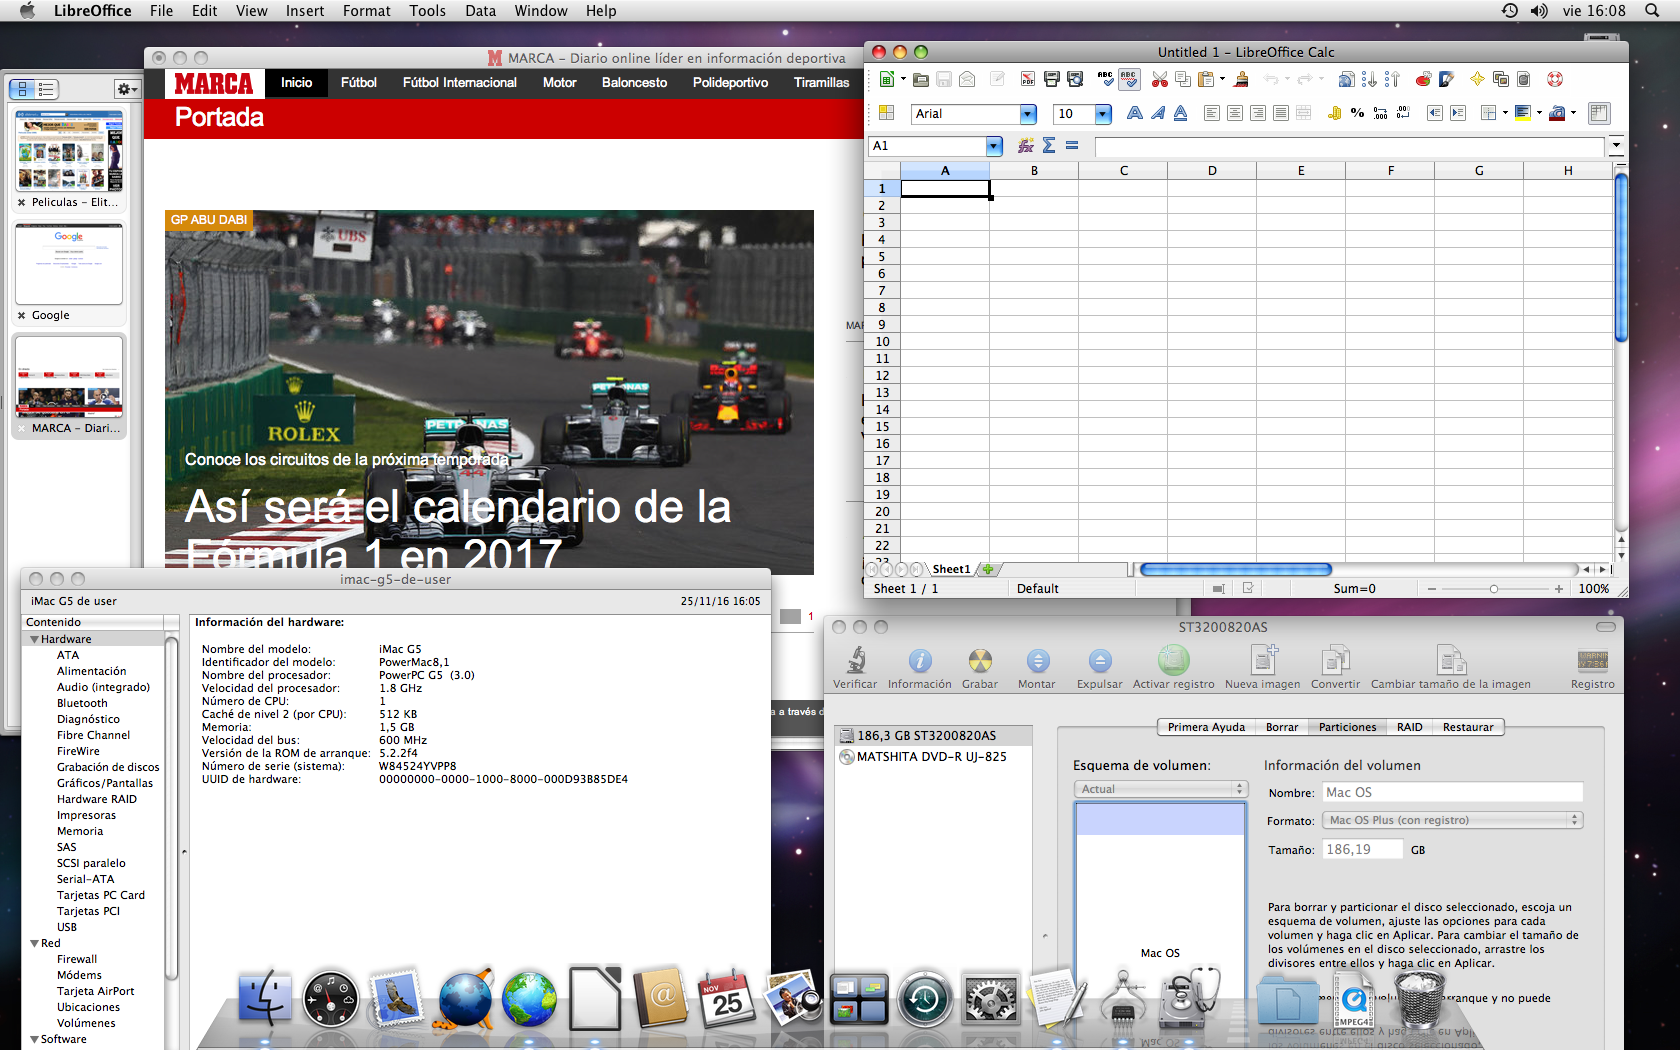This screenshot has height=1050, width=1680.
Task: Toggle Align Left in Calc
Action: (x=1212, y=113)
